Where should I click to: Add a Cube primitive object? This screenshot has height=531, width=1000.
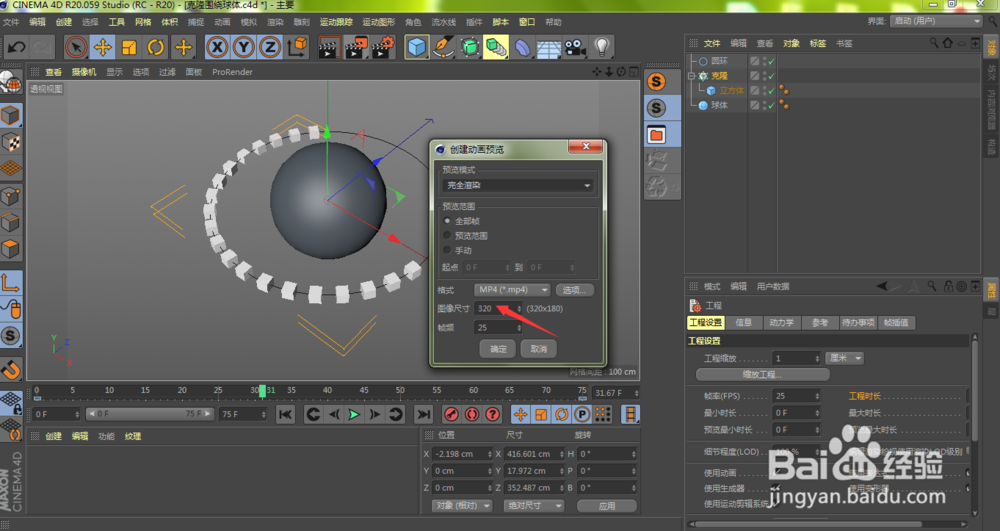click(x=416, y=47)
